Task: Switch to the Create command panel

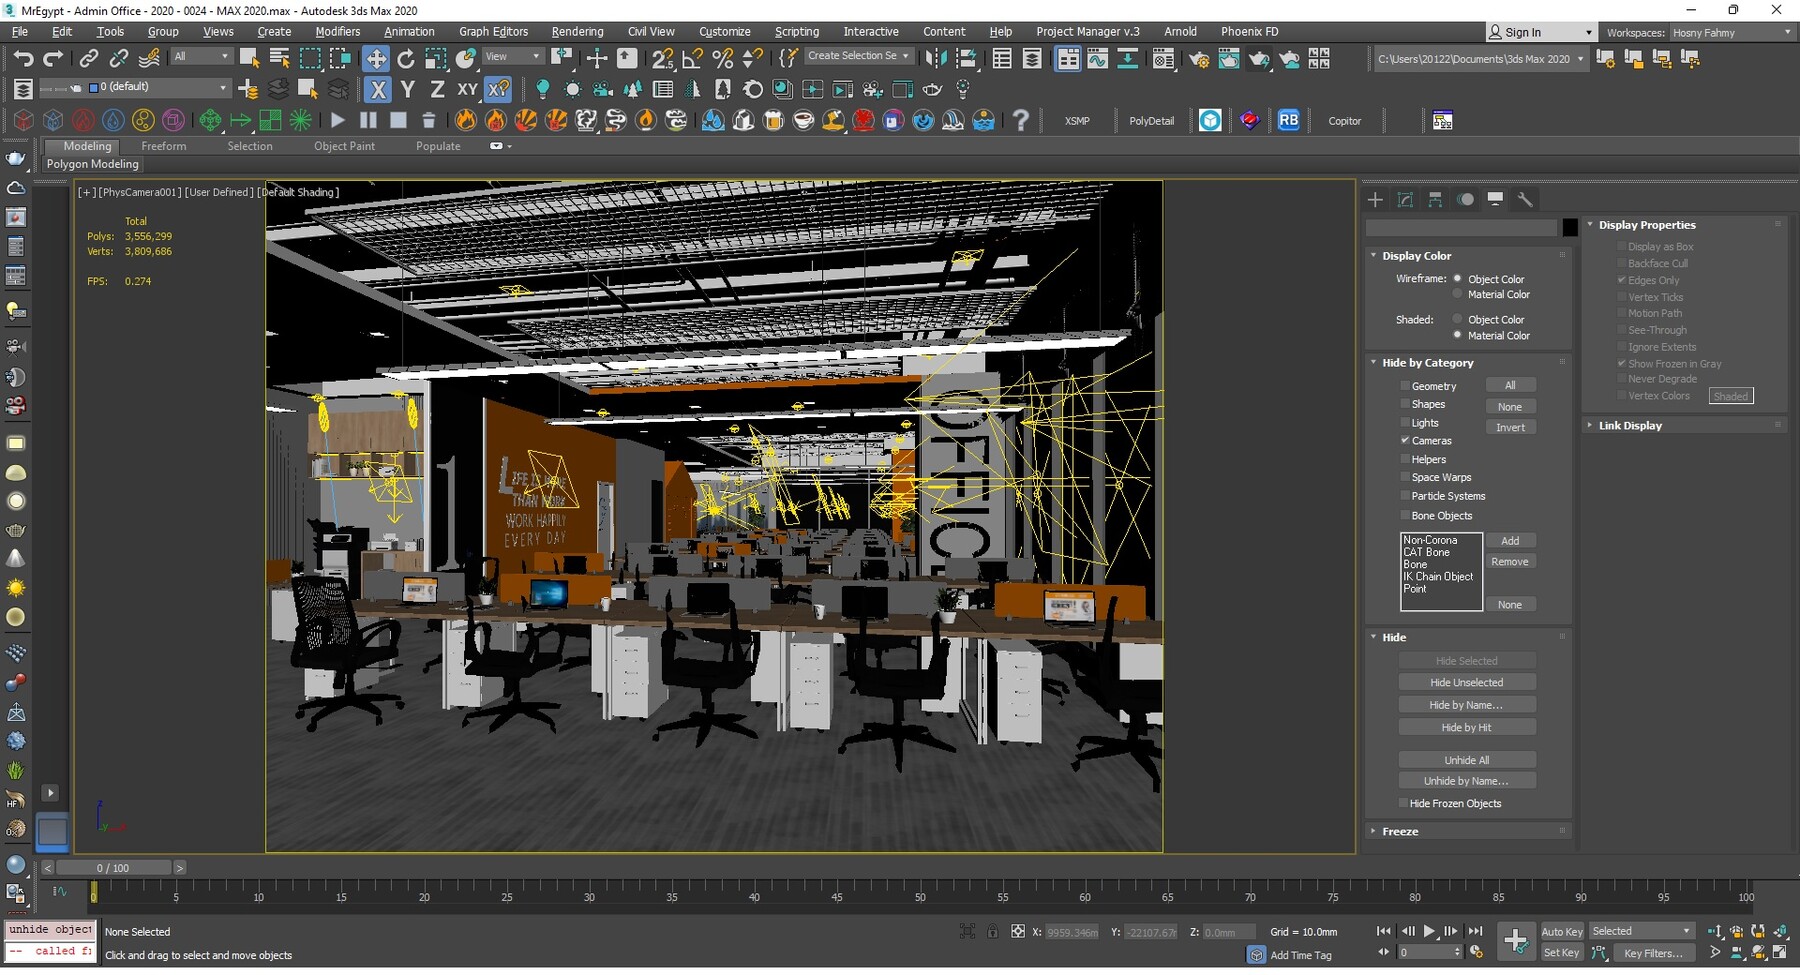Action: coord(1375,199)
